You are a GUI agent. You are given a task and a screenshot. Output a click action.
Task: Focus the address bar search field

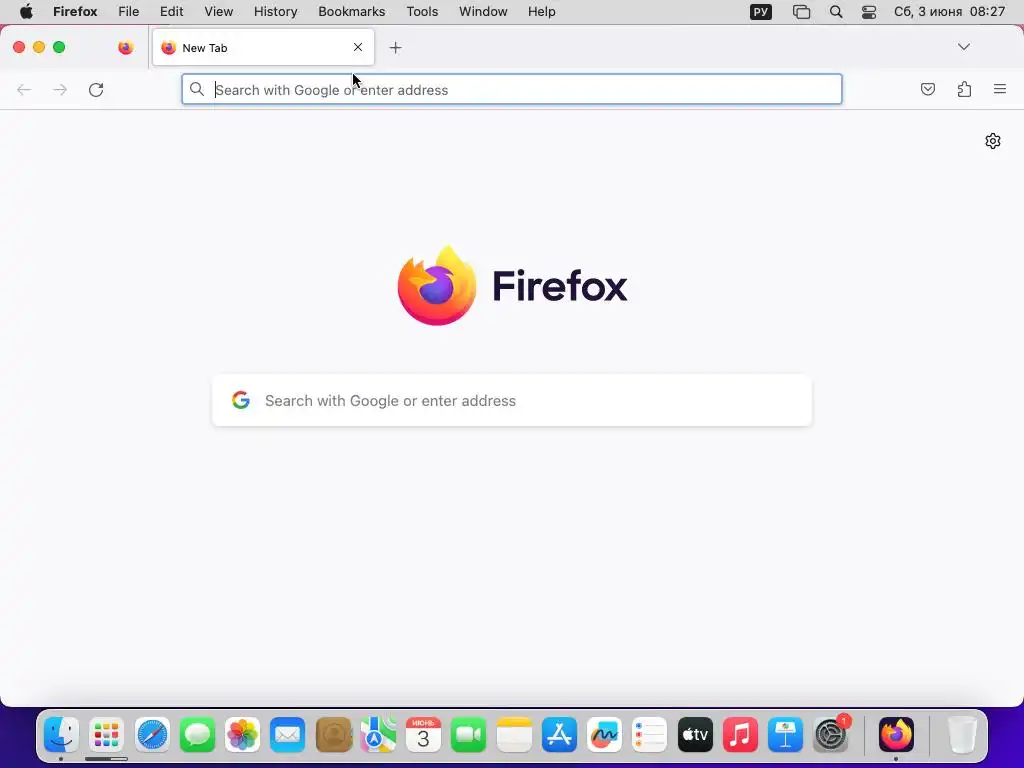point(512,89)
